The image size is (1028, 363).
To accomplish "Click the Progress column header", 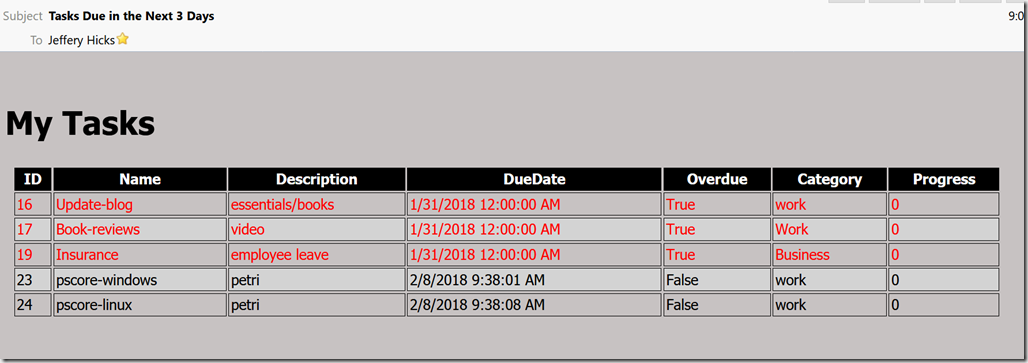I will (944, 180).
